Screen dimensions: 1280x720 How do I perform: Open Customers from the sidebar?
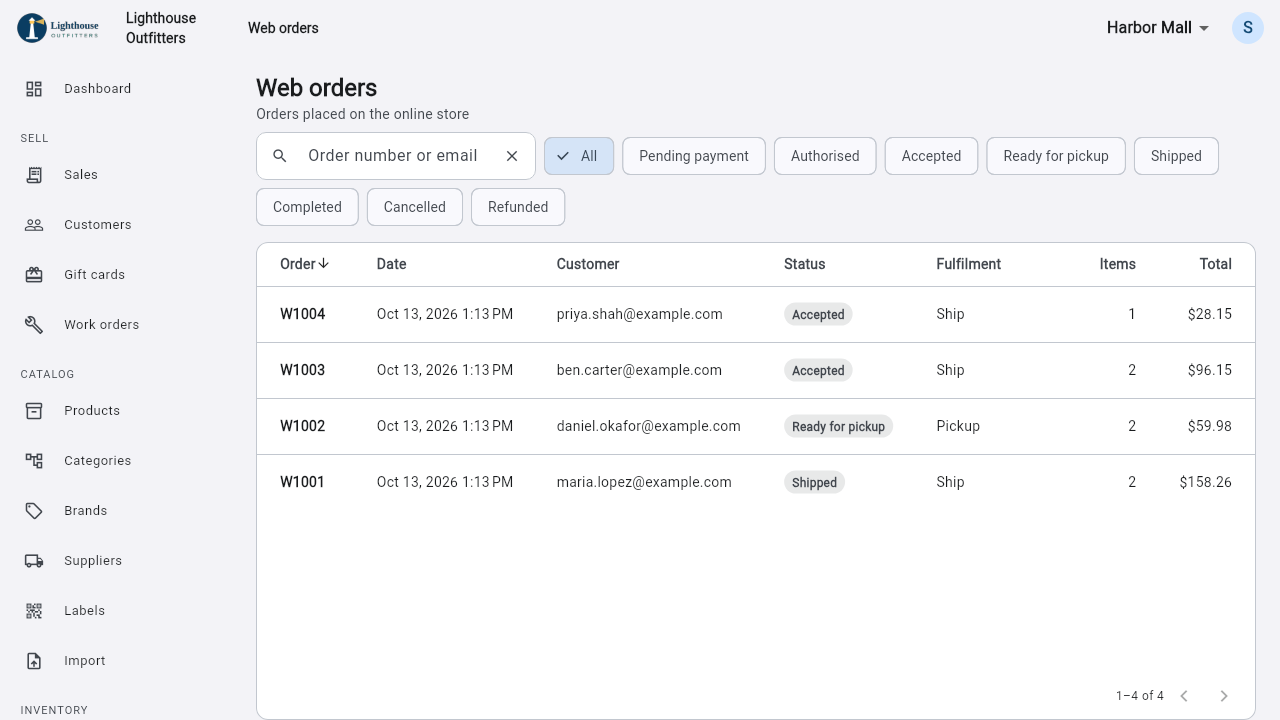pyautogui.click(x=120, y=225)
